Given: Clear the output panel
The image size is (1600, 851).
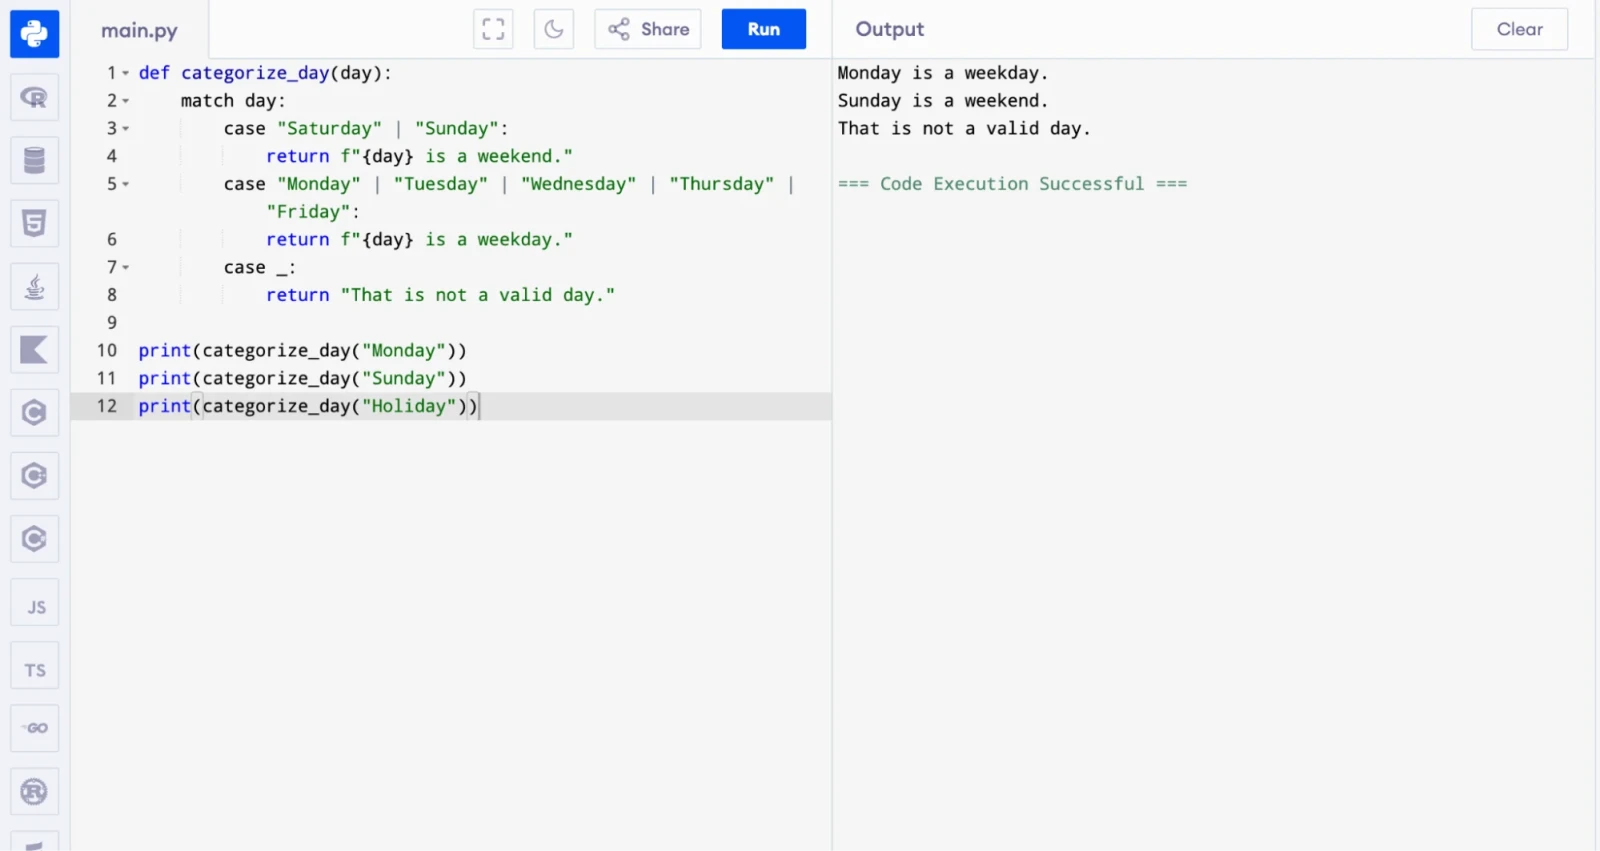Looking at the screenshot, I should [1519, 29].
